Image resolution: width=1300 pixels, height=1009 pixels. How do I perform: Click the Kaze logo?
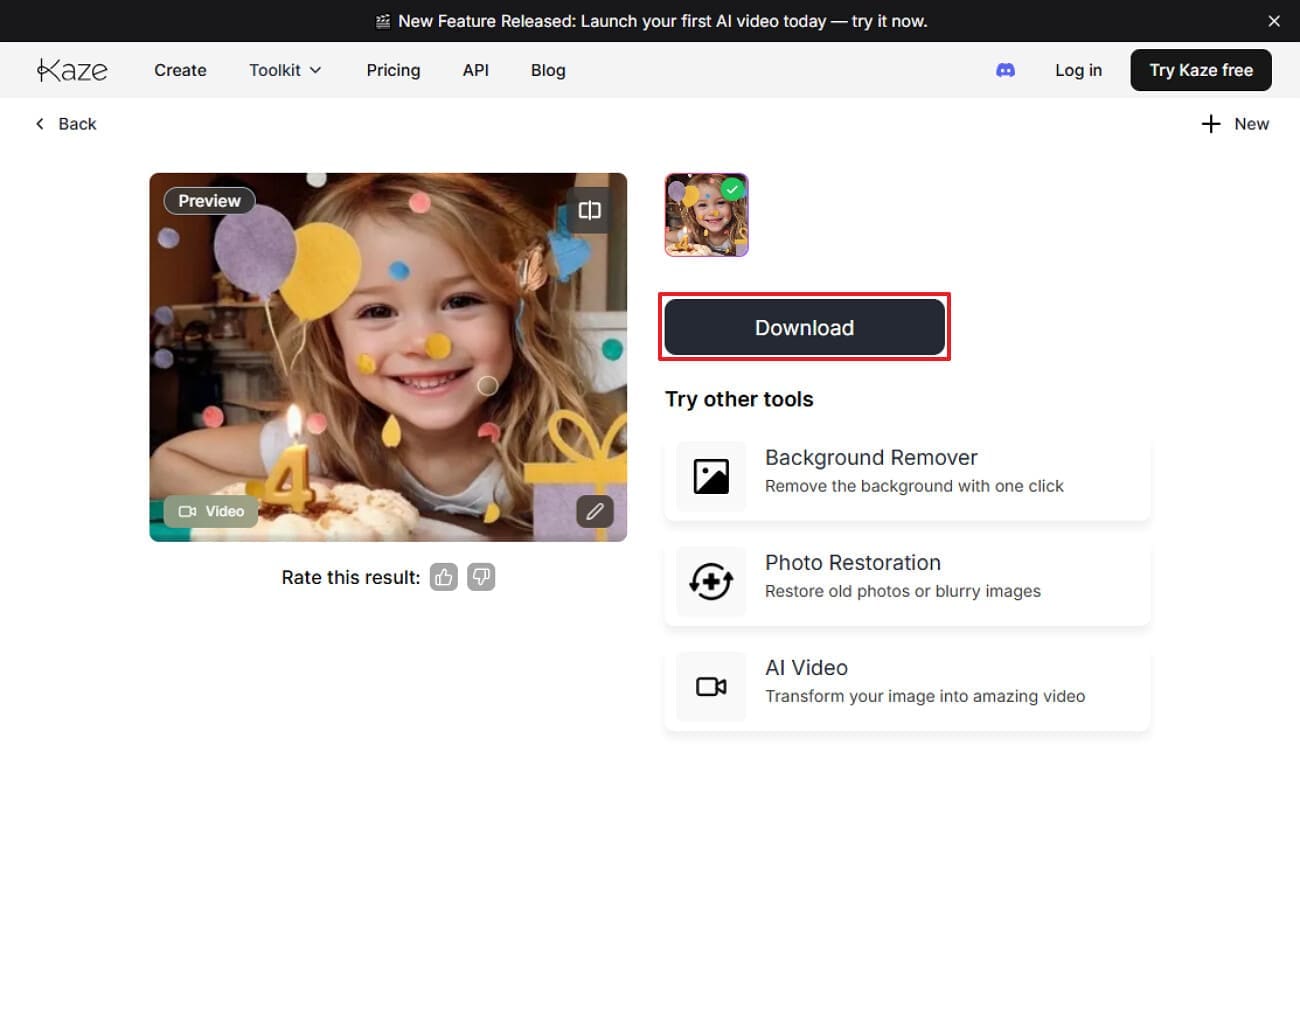click(72, 70)
